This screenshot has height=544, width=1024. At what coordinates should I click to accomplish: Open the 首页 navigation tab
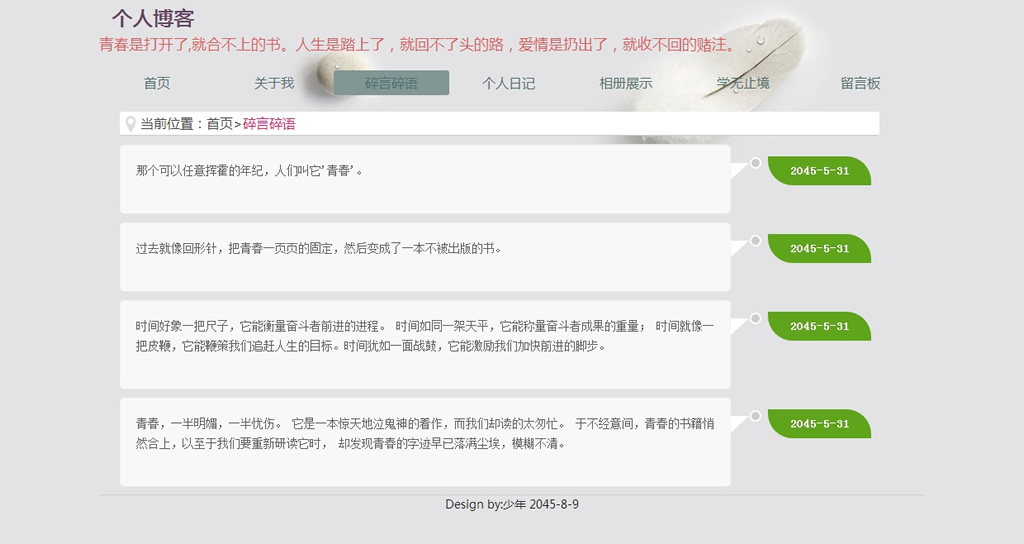157,83
